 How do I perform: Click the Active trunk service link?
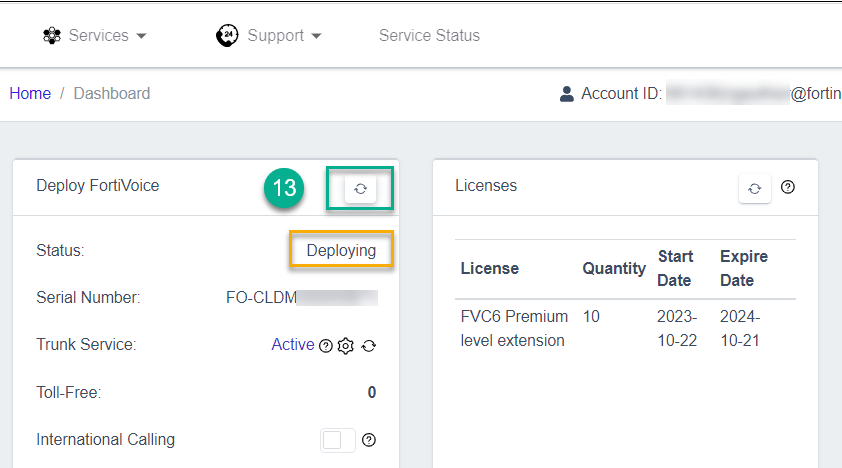pyautogui.click(x=293, y=345)
